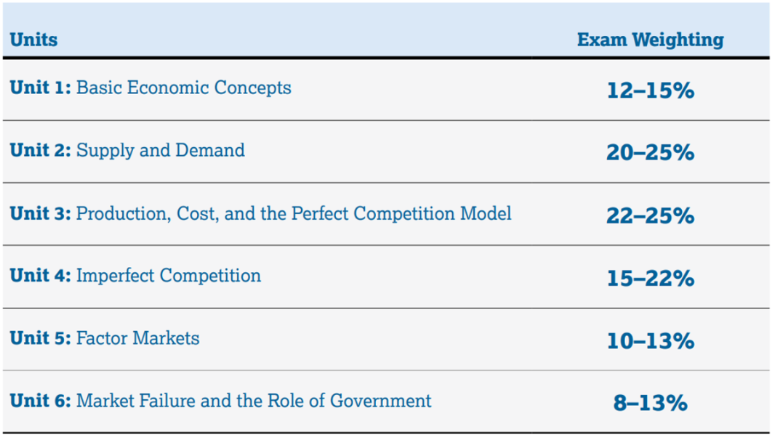The width and height of the screenshot is (773, 437).
Task: Click the 15–22% weighting value
Action: click(650, 278)
